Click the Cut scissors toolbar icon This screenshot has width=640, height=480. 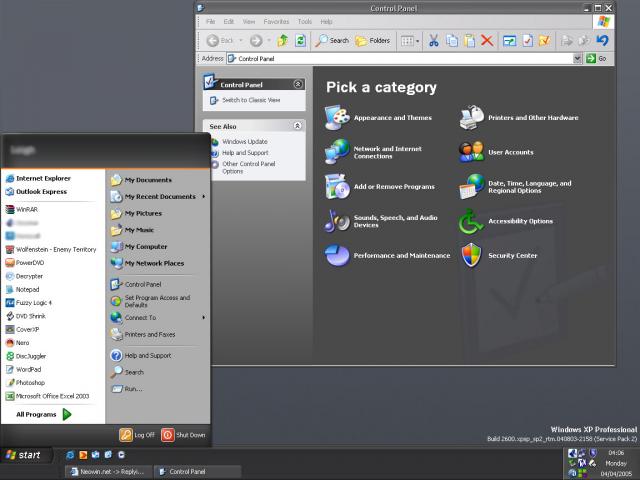pyautogui.click(x=433, y=40)
